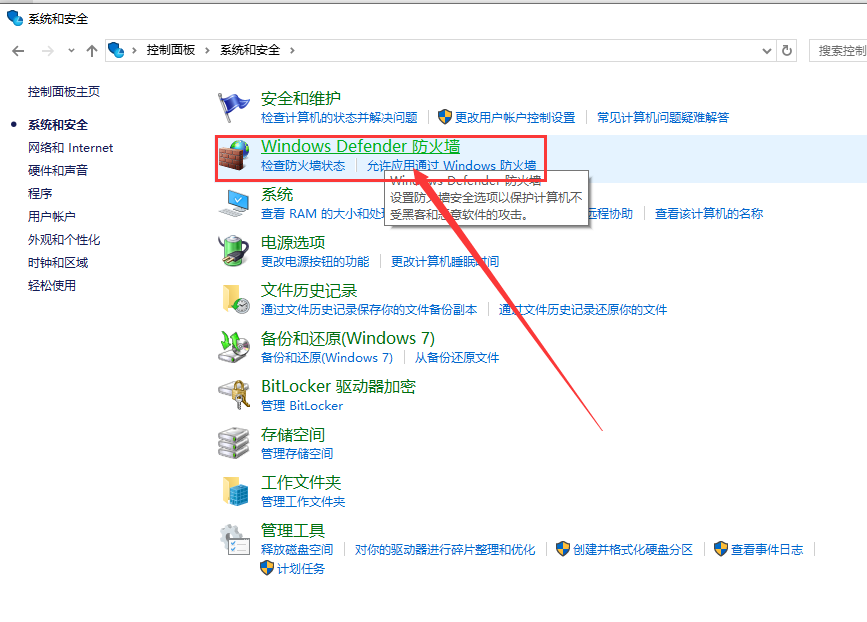
Task: Open 网络和 Internet category in sidebar
Action: 70,148
